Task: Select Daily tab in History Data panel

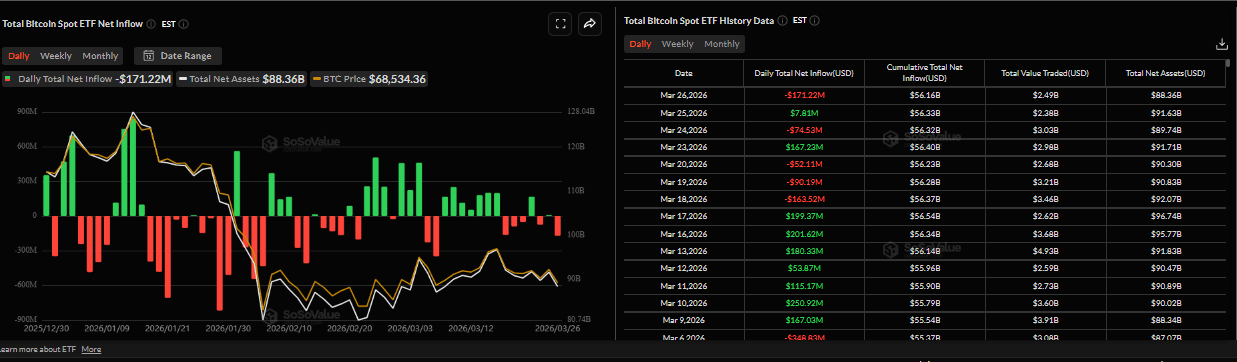Action: [x=640, y=44]
